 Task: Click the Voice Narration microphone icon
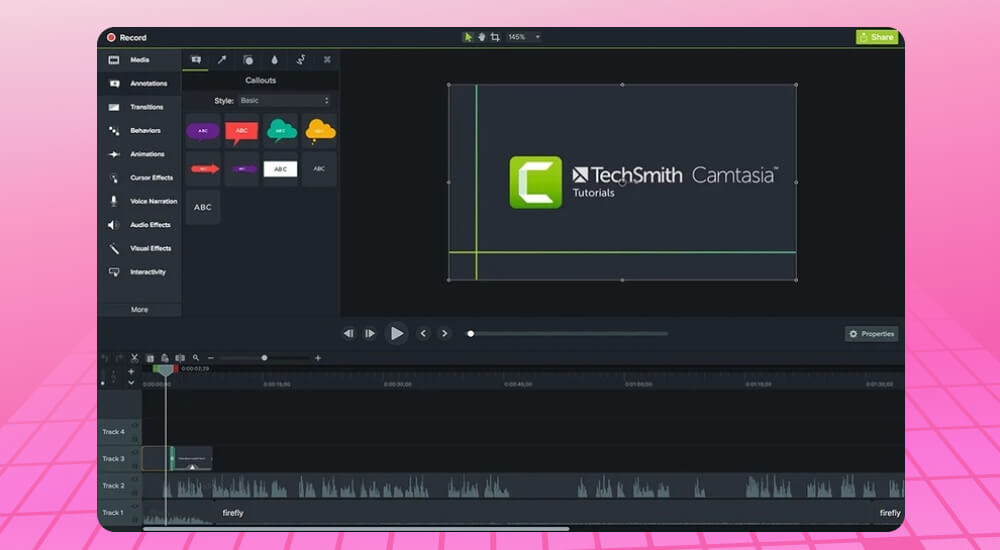coord(114,201)
